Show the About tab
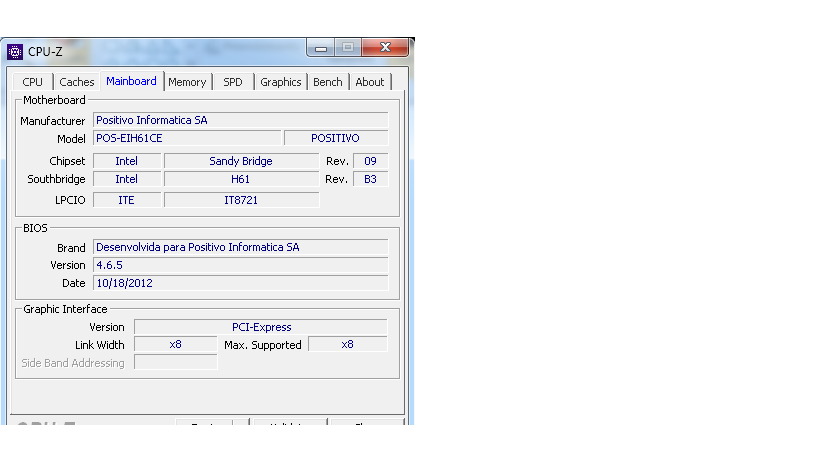The width and height of the screenshot is (816, 460). 369,82
